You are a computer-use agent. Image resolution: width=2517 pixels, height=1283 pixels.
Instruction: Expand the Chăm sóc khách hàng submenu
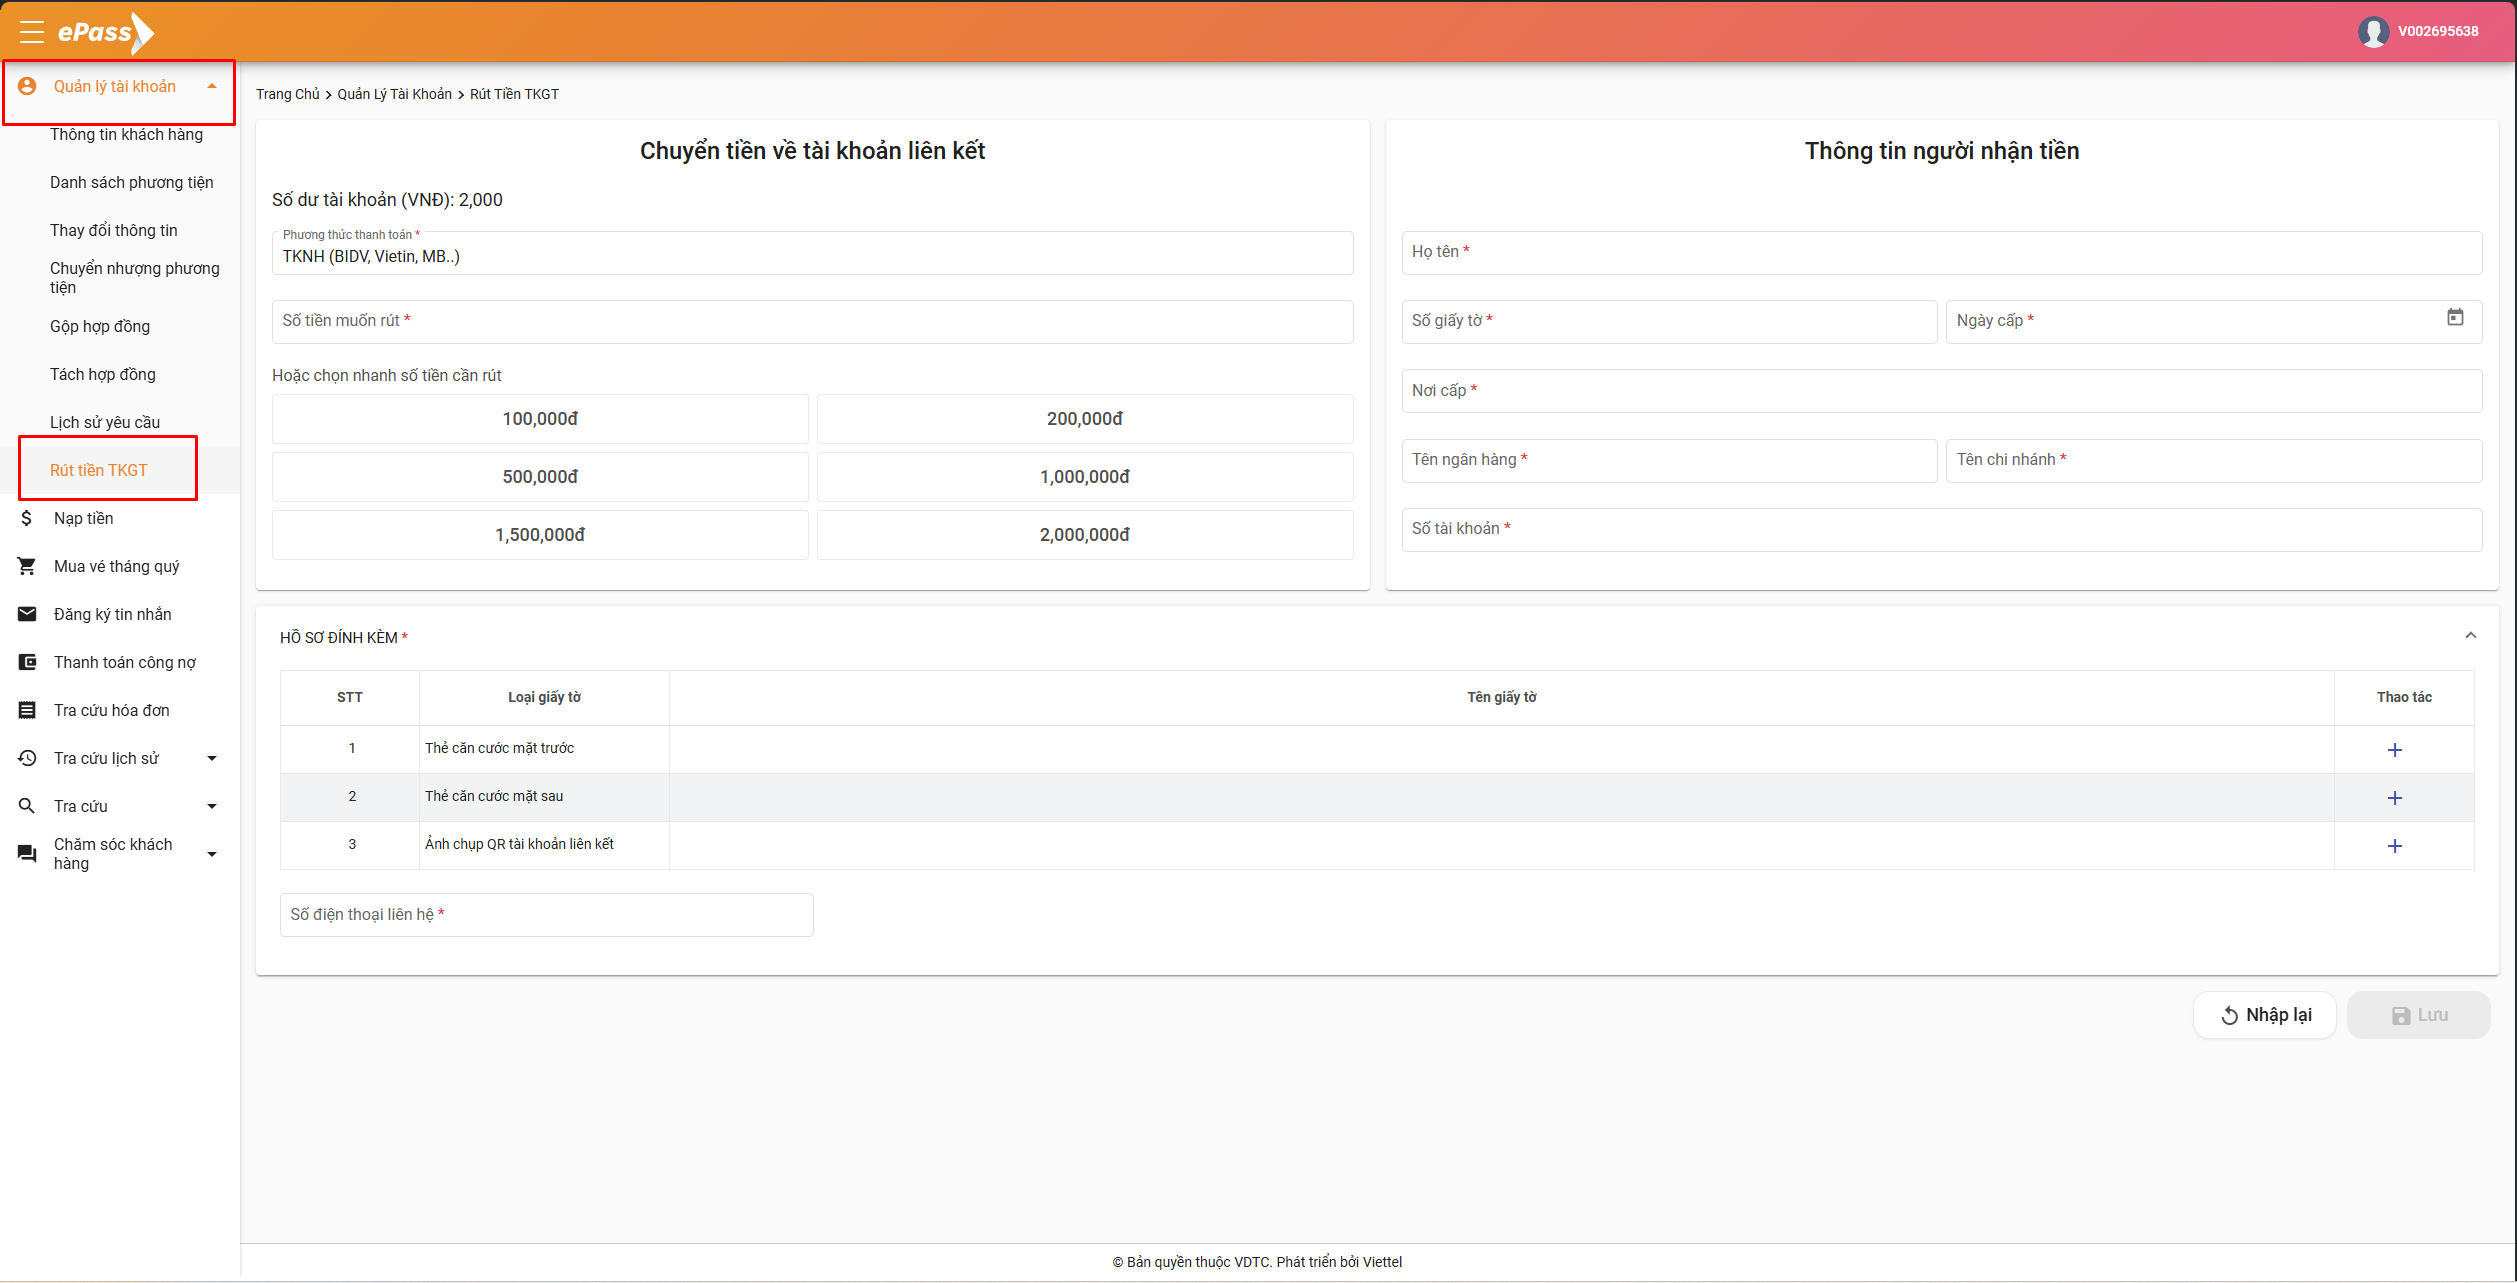[211, 854]
